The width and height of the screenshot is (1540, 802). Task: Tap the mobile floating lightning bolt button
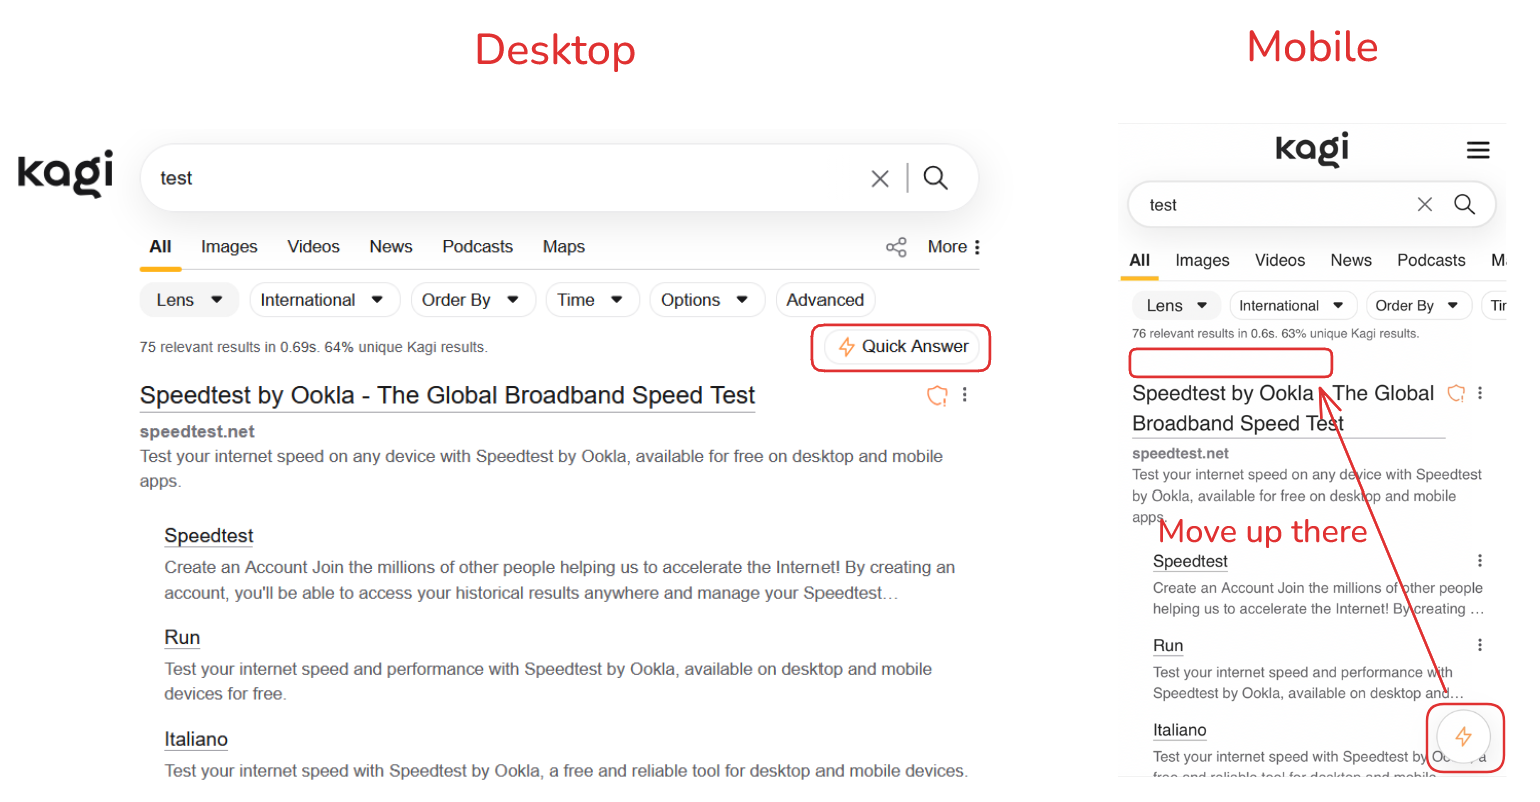(x=1463, y=737)
